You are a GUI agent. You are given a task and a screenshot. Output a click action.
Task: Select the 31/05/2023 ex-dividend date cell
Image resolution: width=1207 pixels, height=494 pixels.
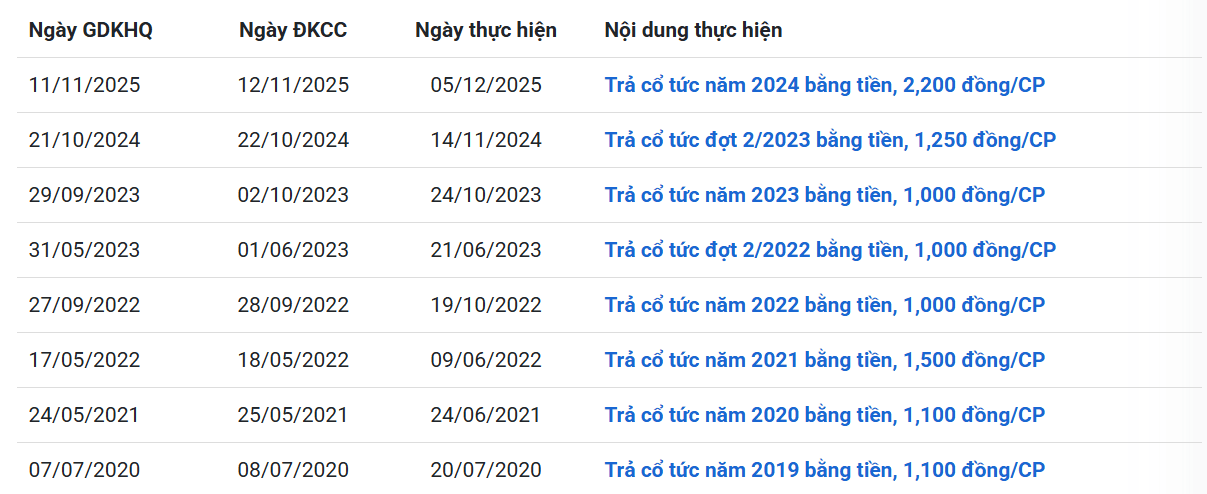click(x=85, y=250)
